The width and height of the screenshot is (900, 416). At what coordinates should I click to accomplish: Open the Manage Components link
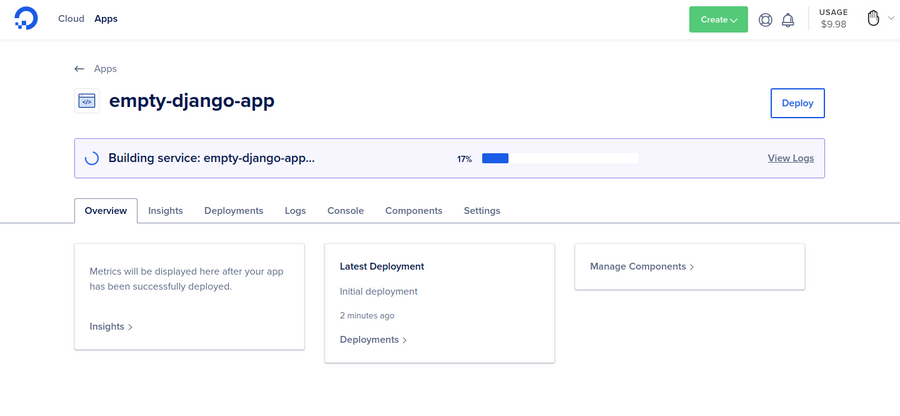pos(642,267)
